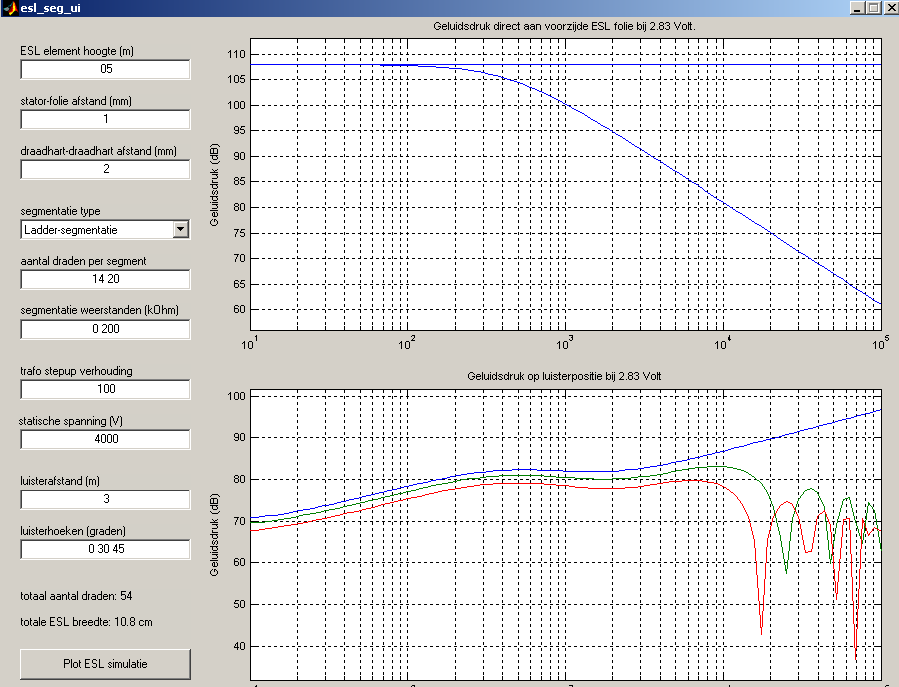Click the draadhart-draadhart afstand input field
Screen dimensions: 899x687
point(105,169)
